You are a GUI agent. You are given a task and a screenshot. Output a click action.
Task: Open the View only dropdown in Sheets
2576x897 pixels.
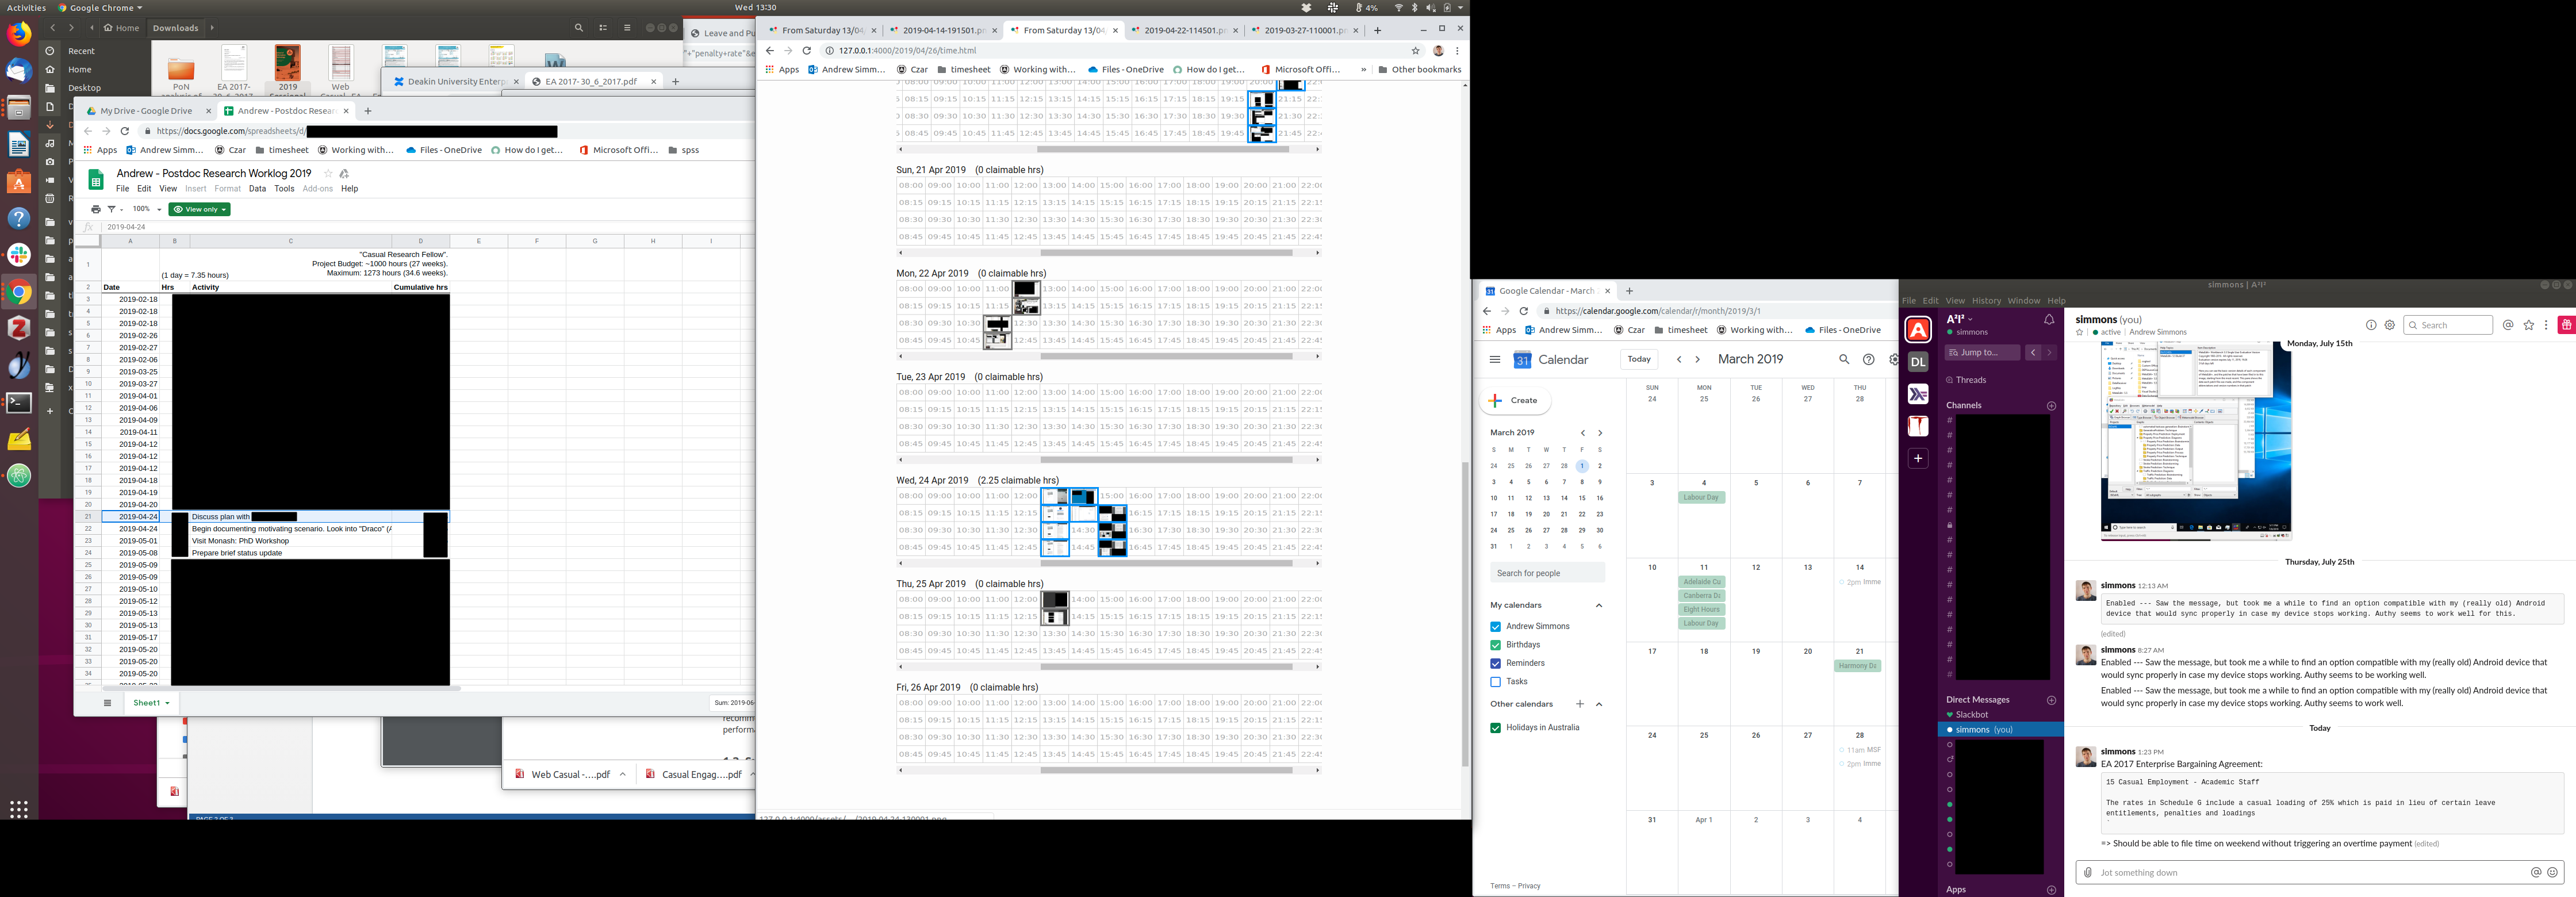[x=200, y=209]
